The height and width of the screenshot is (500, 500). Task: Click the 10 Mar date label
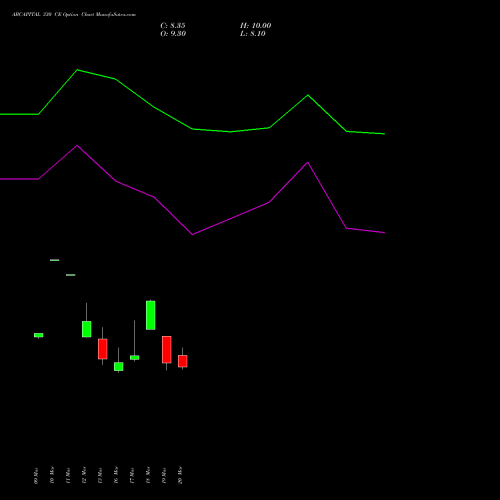point(52,475)
